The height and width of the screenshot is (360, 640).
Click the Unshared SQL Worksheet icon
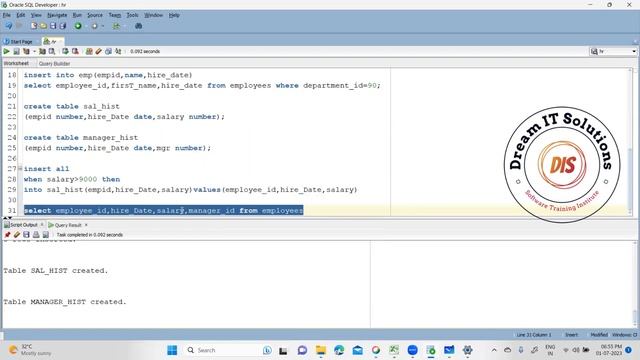coord(89,51)
